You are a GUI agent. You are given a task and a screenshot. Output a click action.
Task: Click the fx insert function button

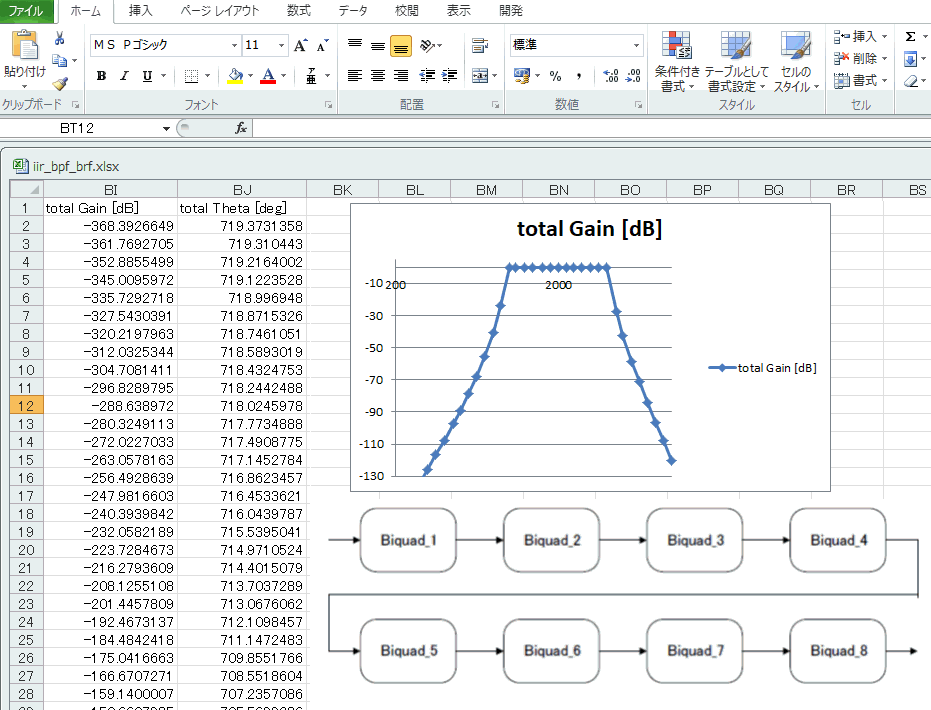(241, 128)
